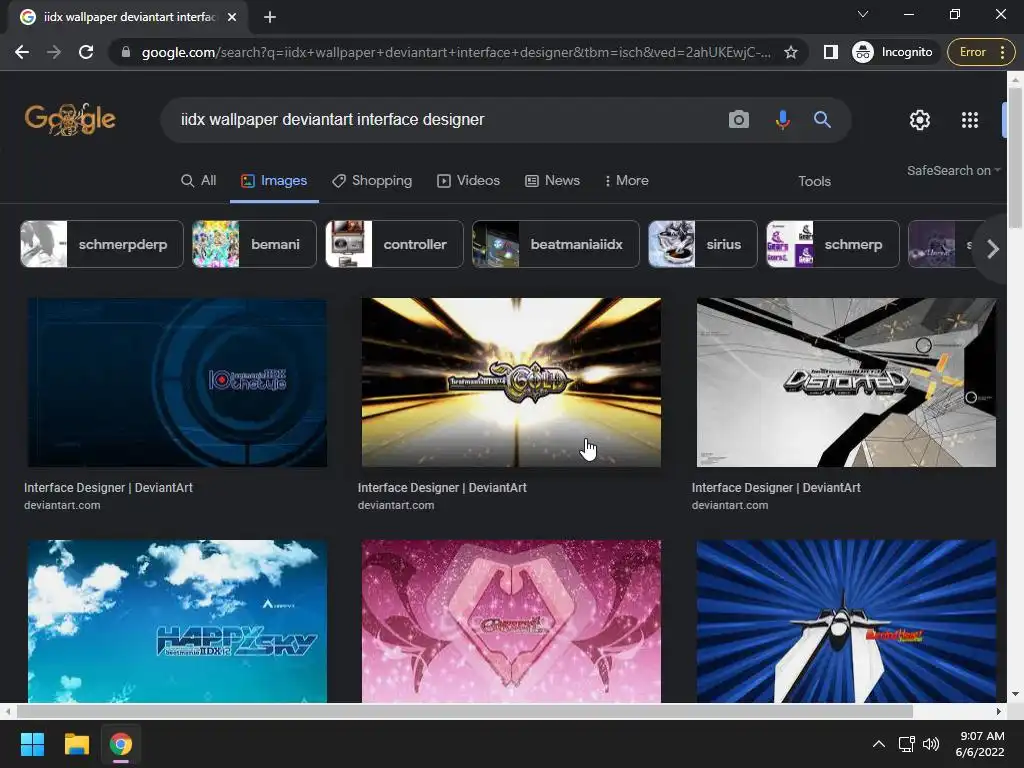1024x768 pixels.
Task: Open search Tools options
Action: click(814, 182)
